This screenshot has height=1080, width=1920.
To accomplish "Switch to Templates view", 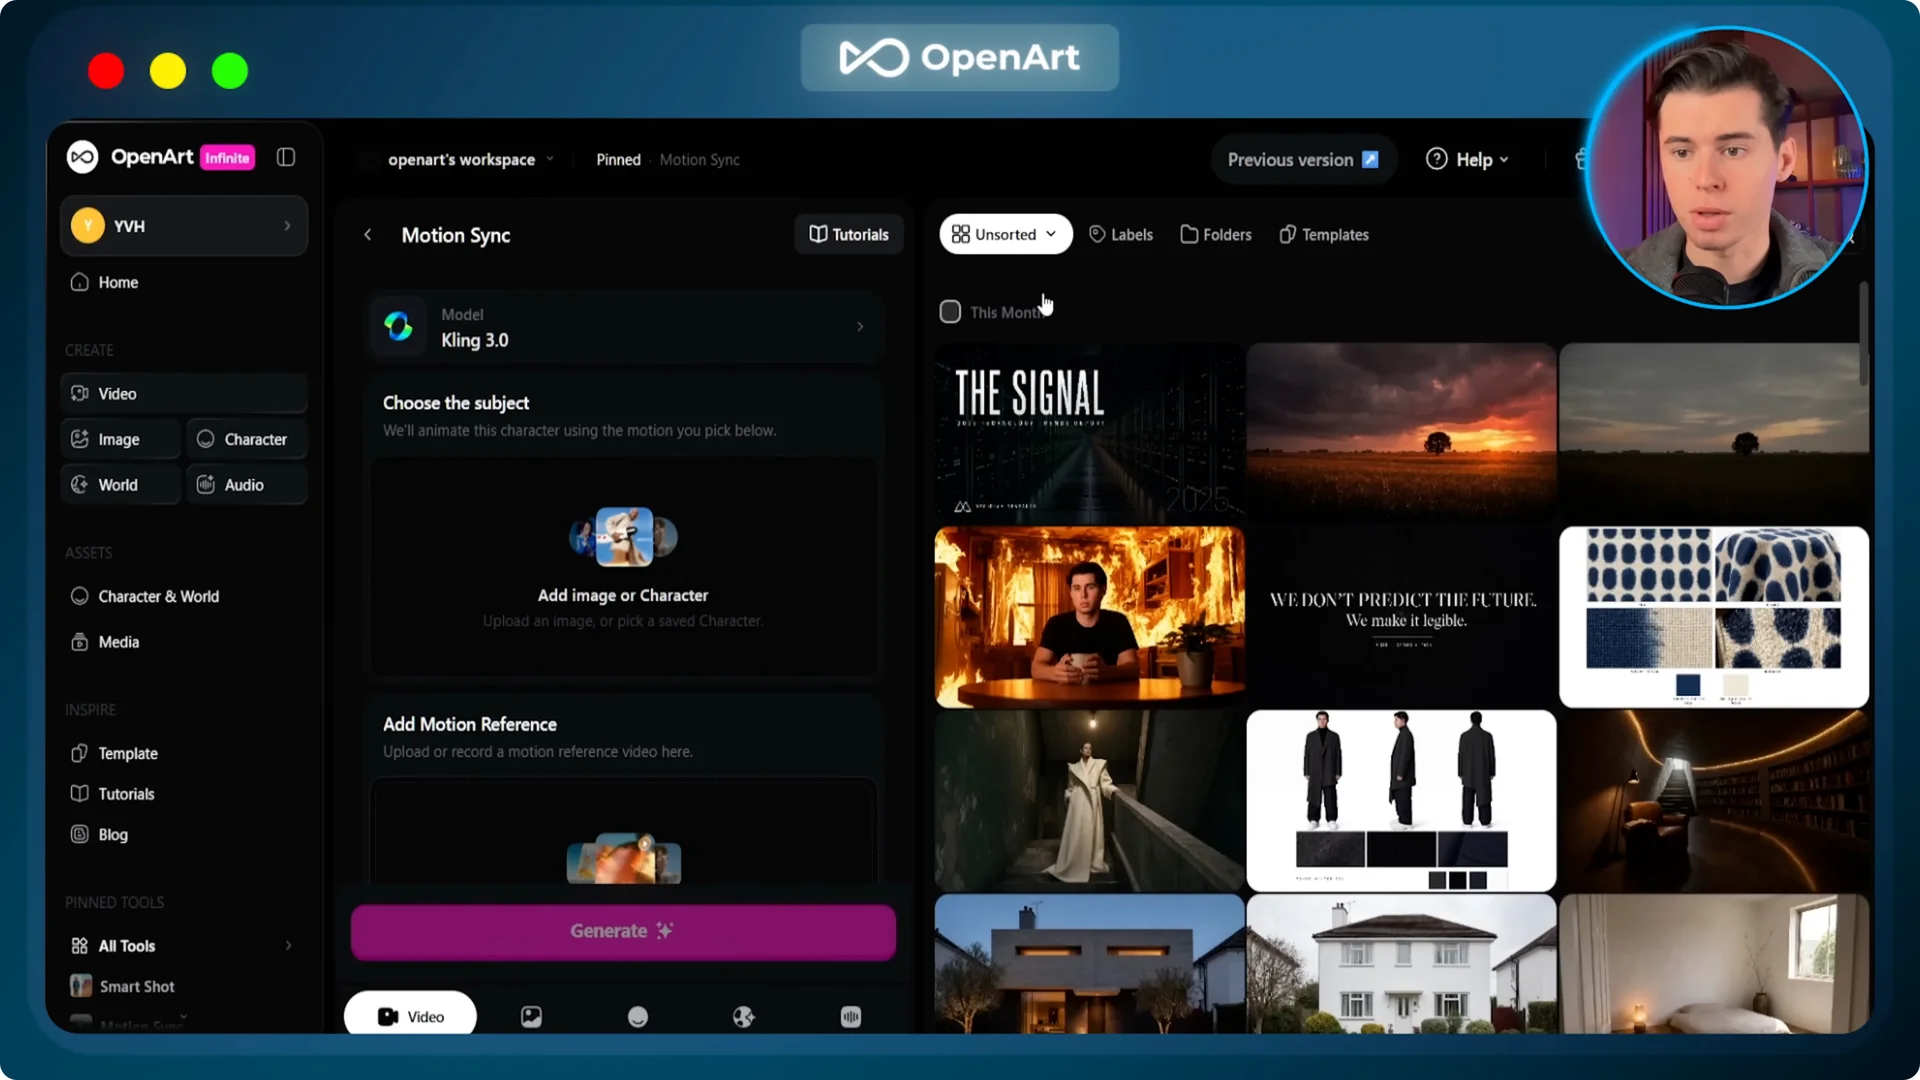I will (1323, 234).
